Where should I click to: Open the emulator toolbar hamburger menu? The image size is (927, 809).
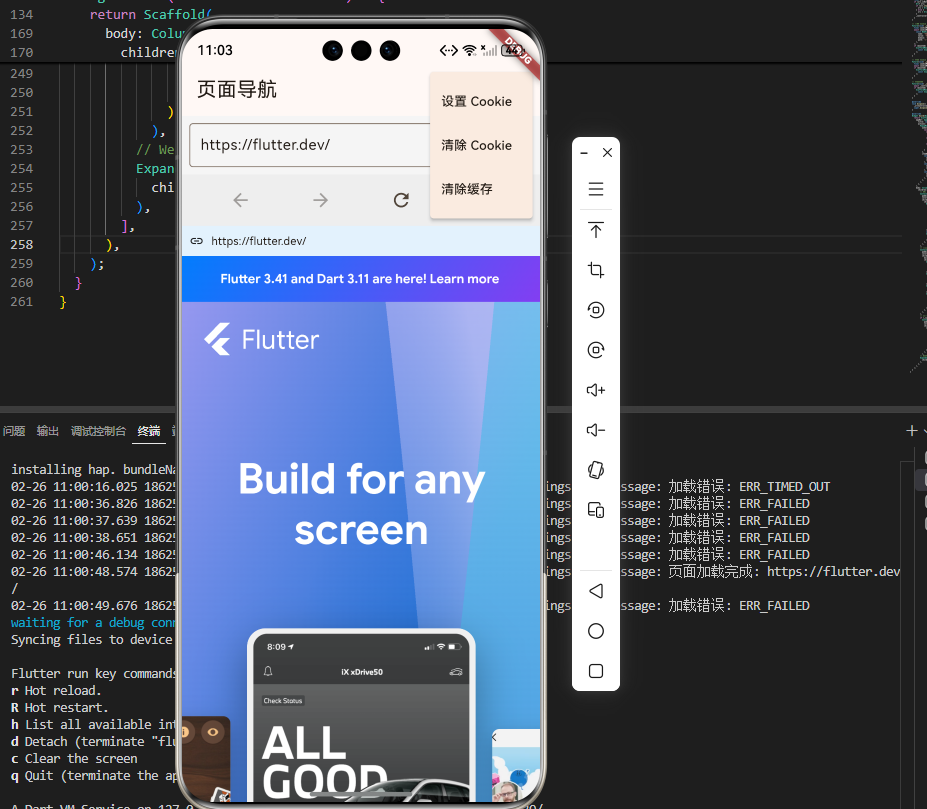point(596,189)
